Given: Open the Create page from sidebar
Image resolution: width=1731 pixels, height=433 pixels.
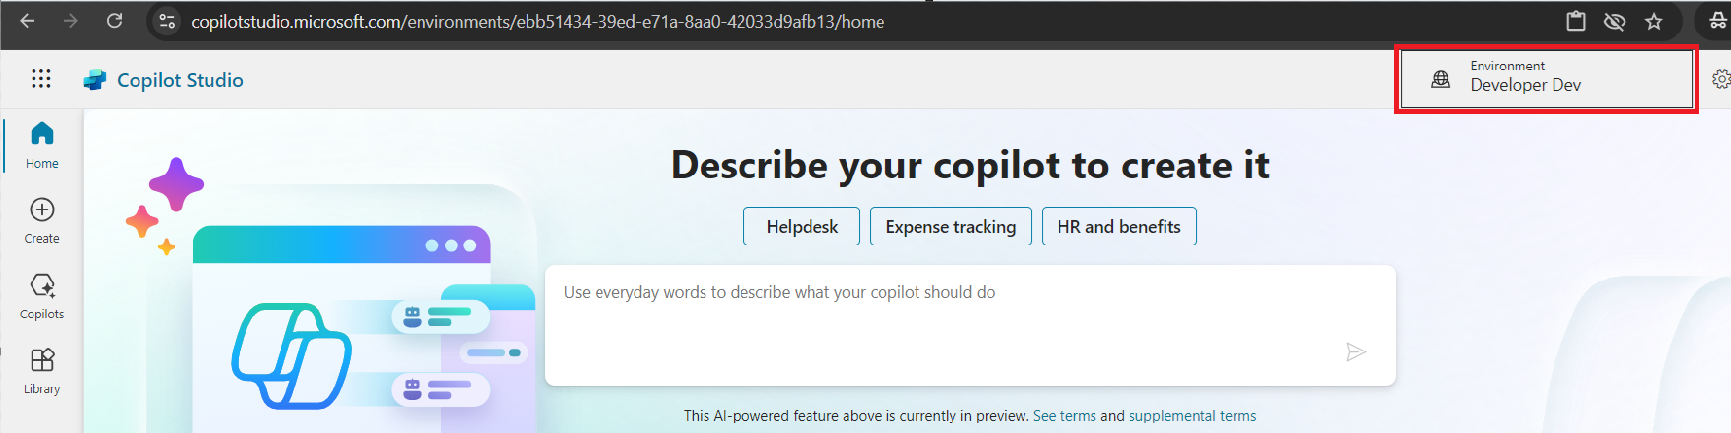Looking at the screenshot, I should tap(42, 220).
